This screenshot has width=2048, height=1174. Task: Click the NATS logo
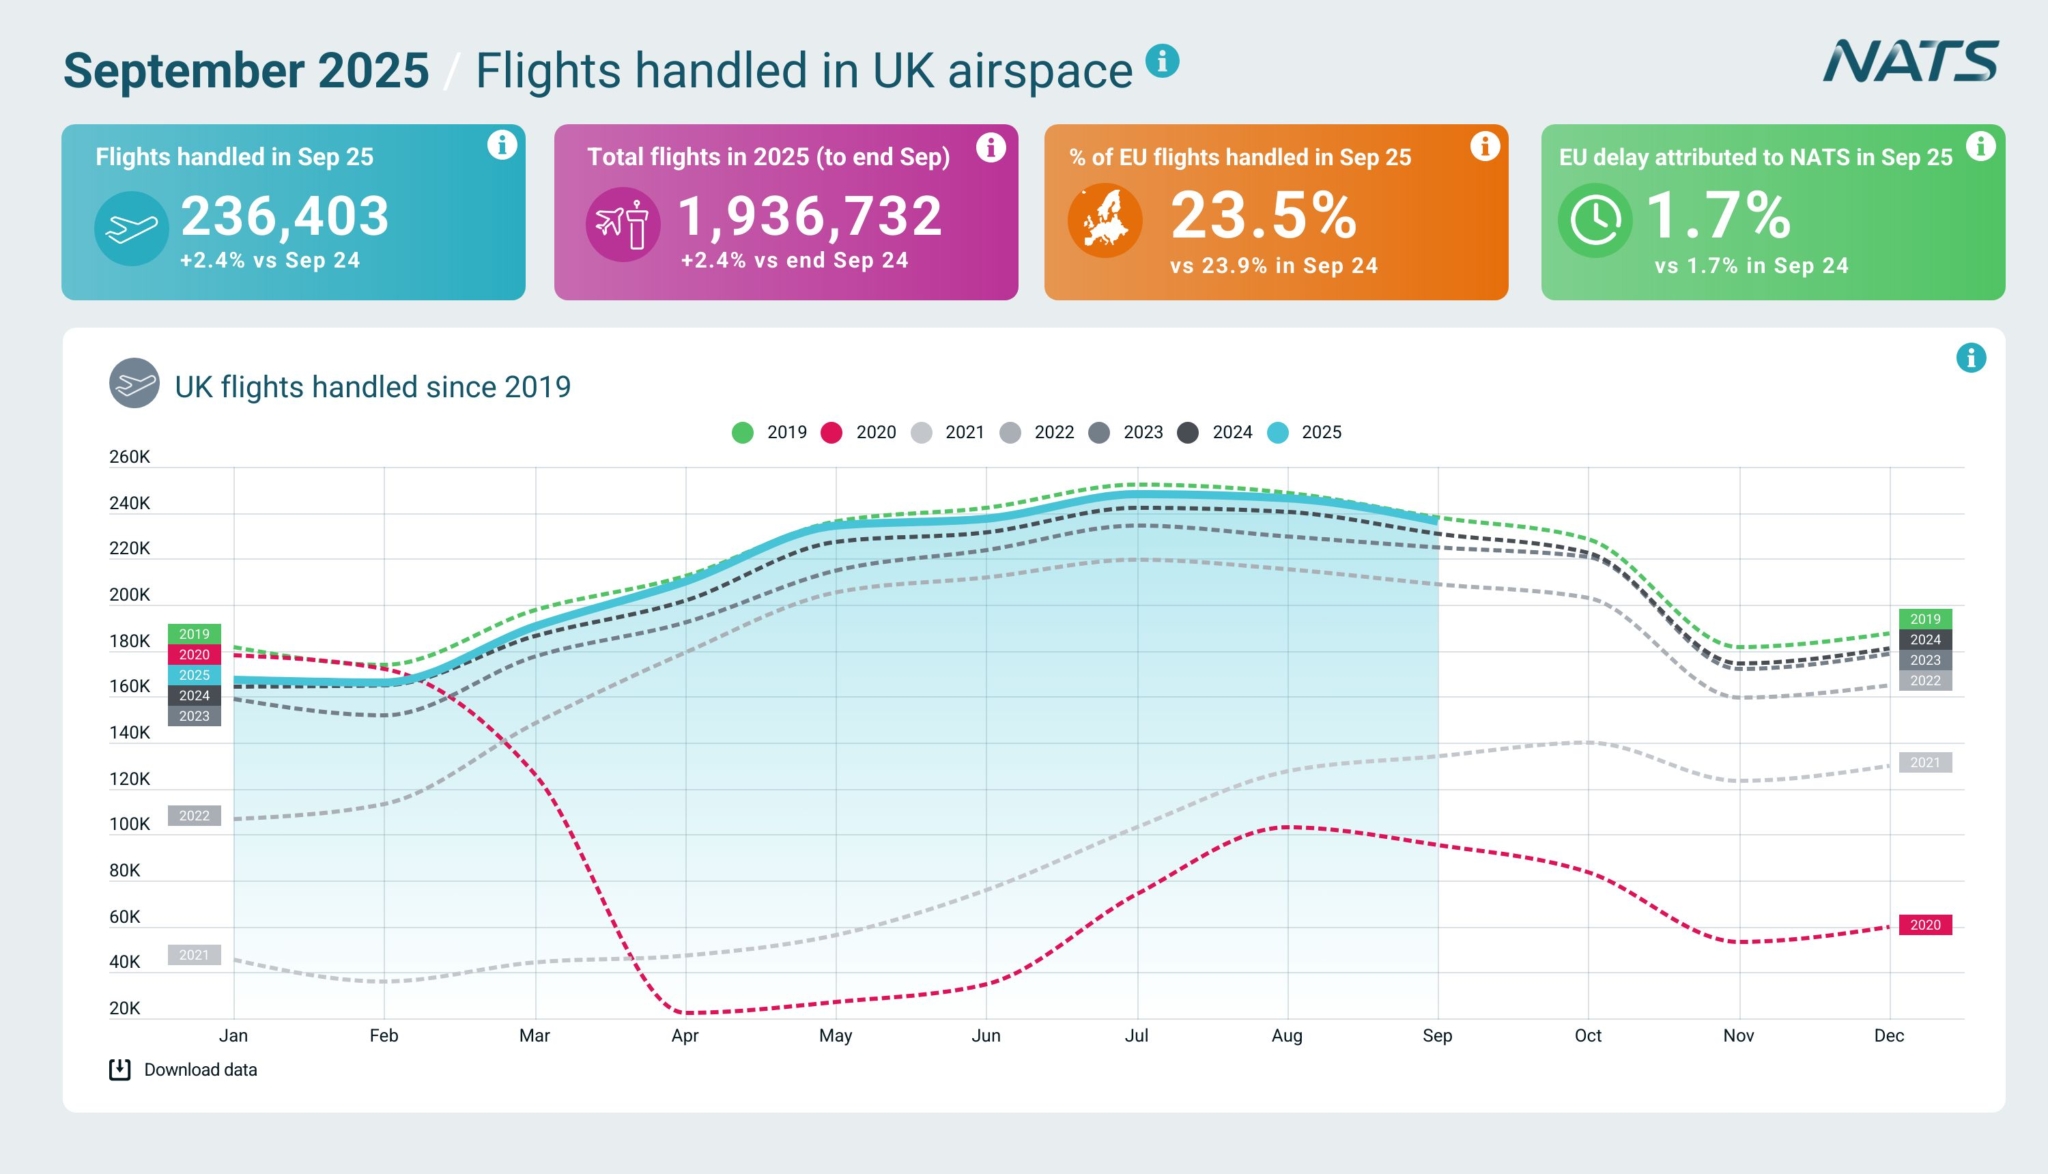tap(1910, 62)
